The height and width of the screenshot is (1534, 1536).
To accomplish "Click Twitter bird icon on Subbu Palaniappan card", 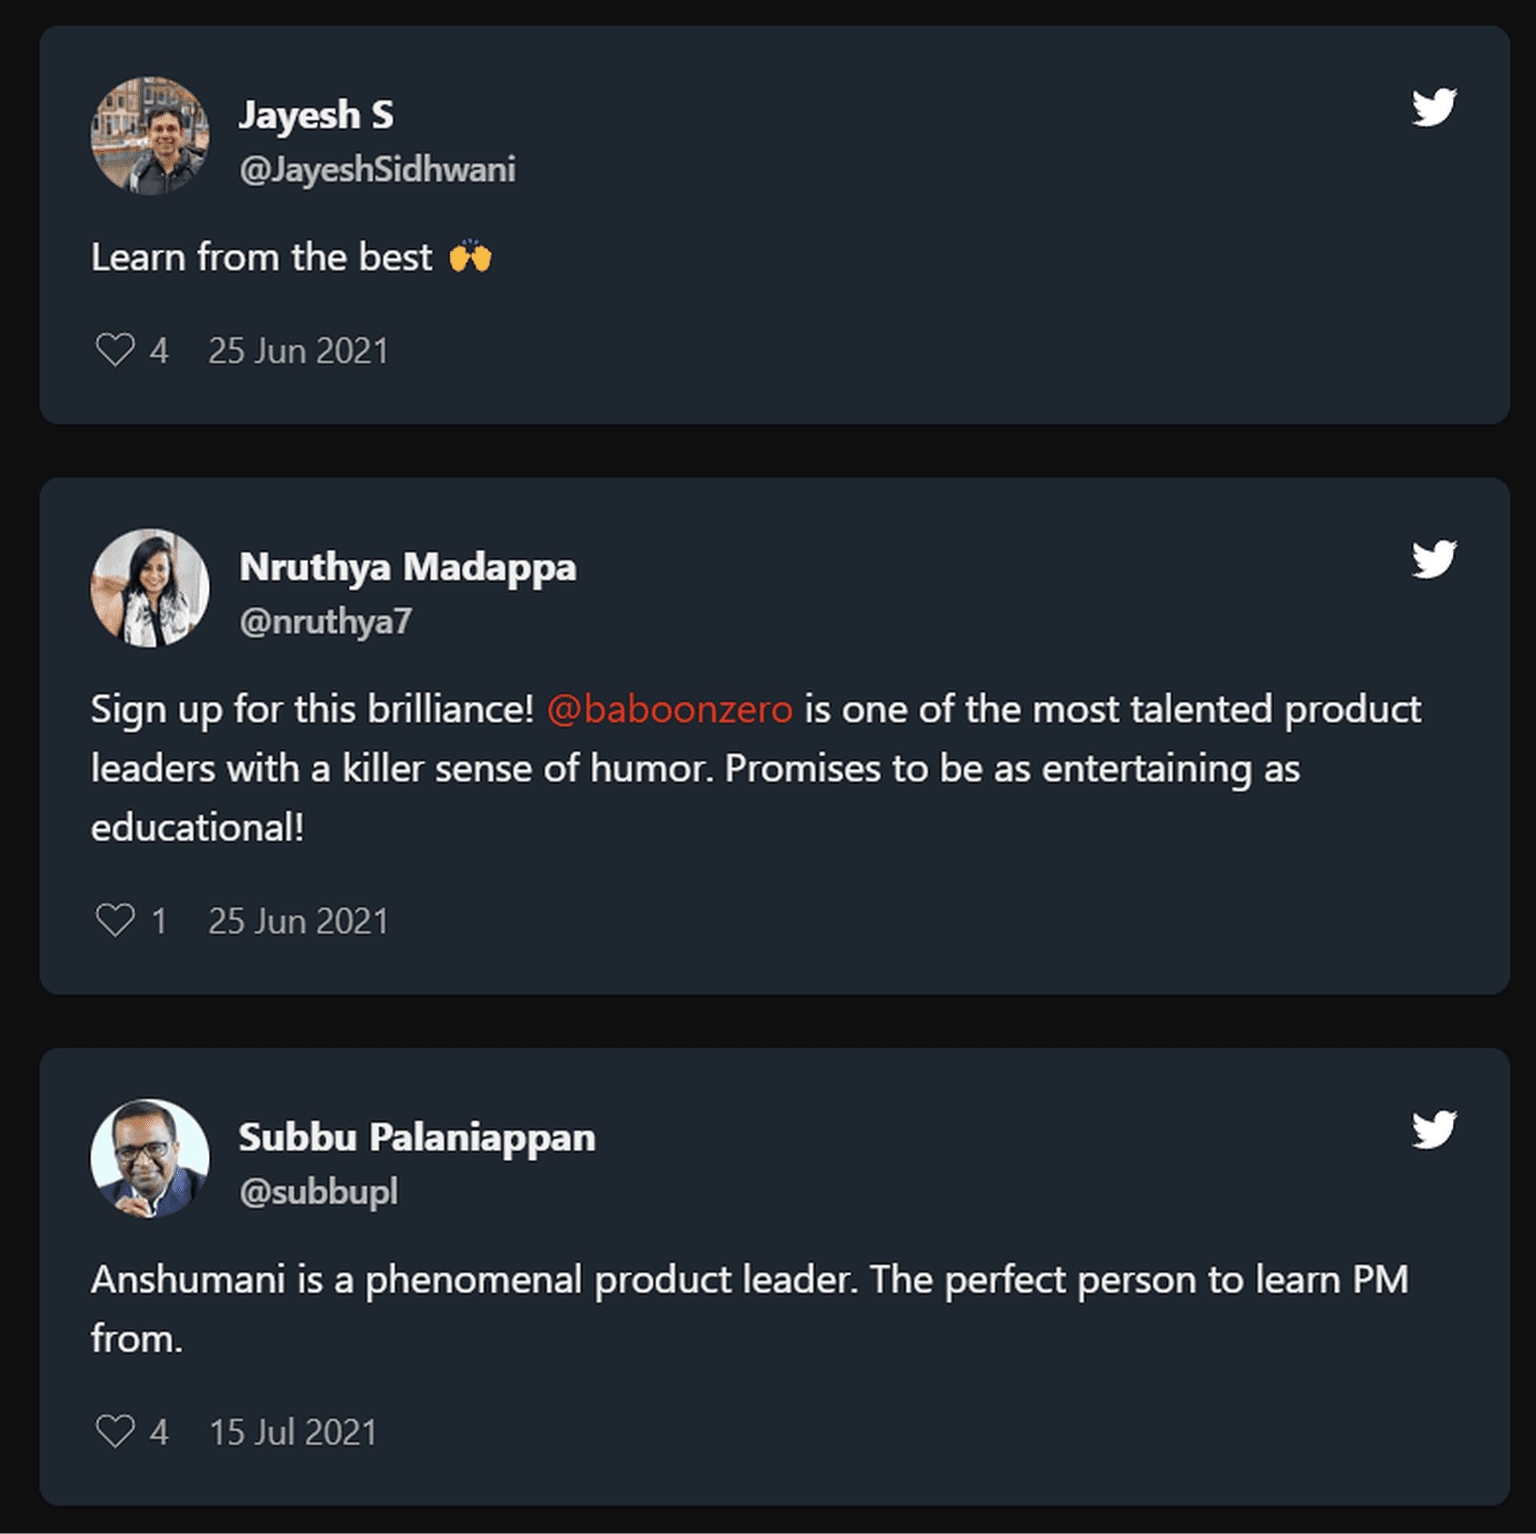I will coord(1433,1130).
